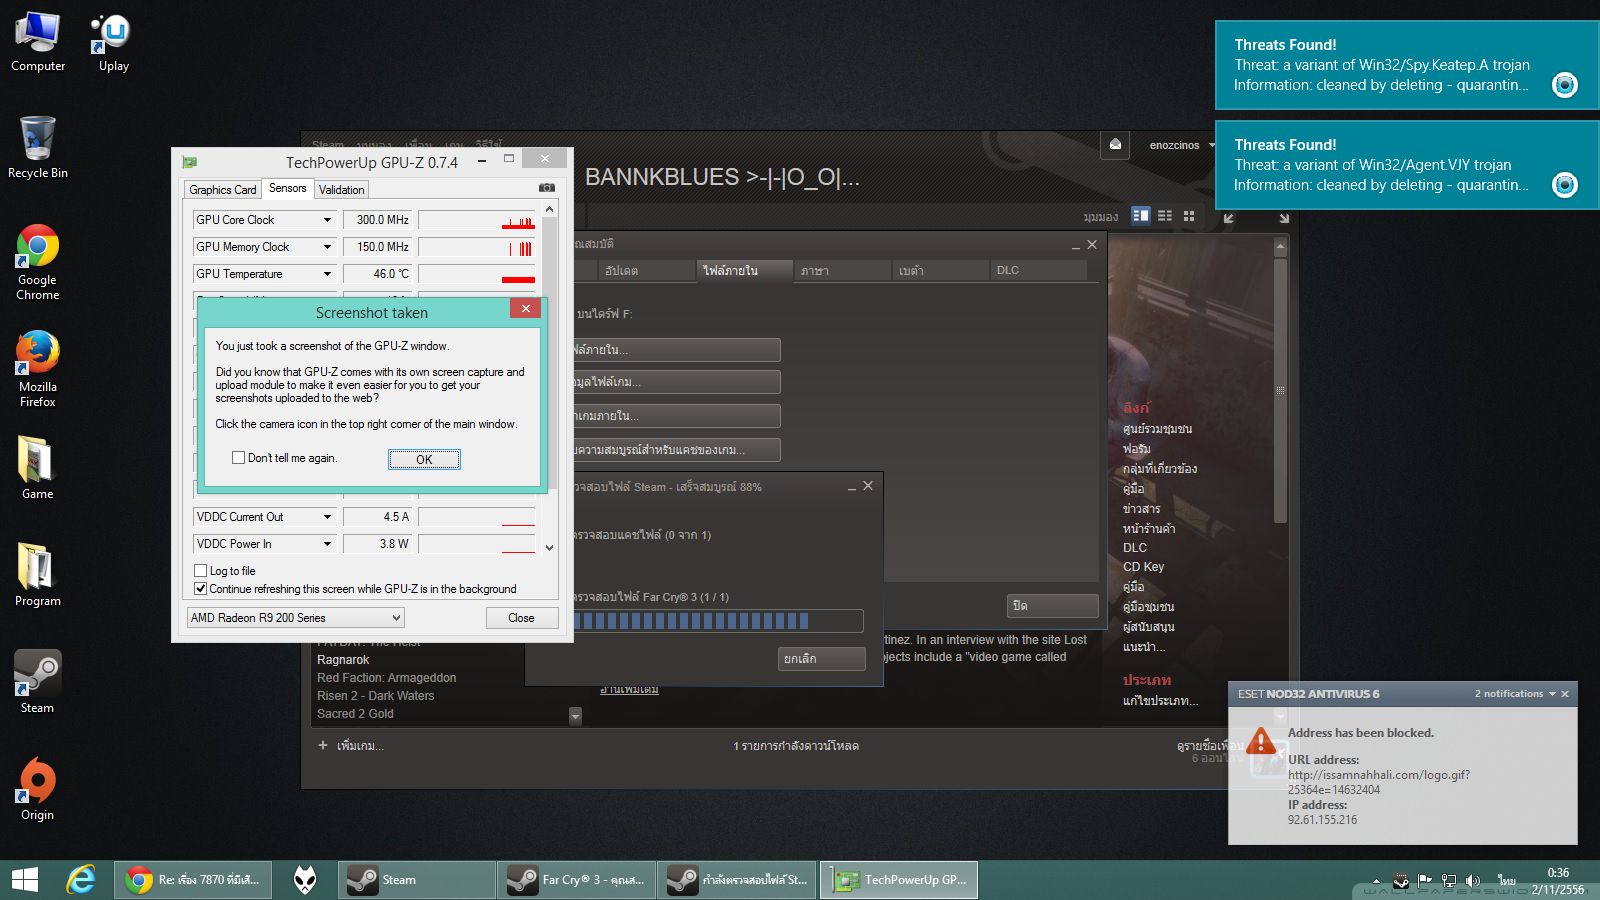1600x900 pixels.
Task: Switch Steam library to grid view icon
Action: [1189, 215]
